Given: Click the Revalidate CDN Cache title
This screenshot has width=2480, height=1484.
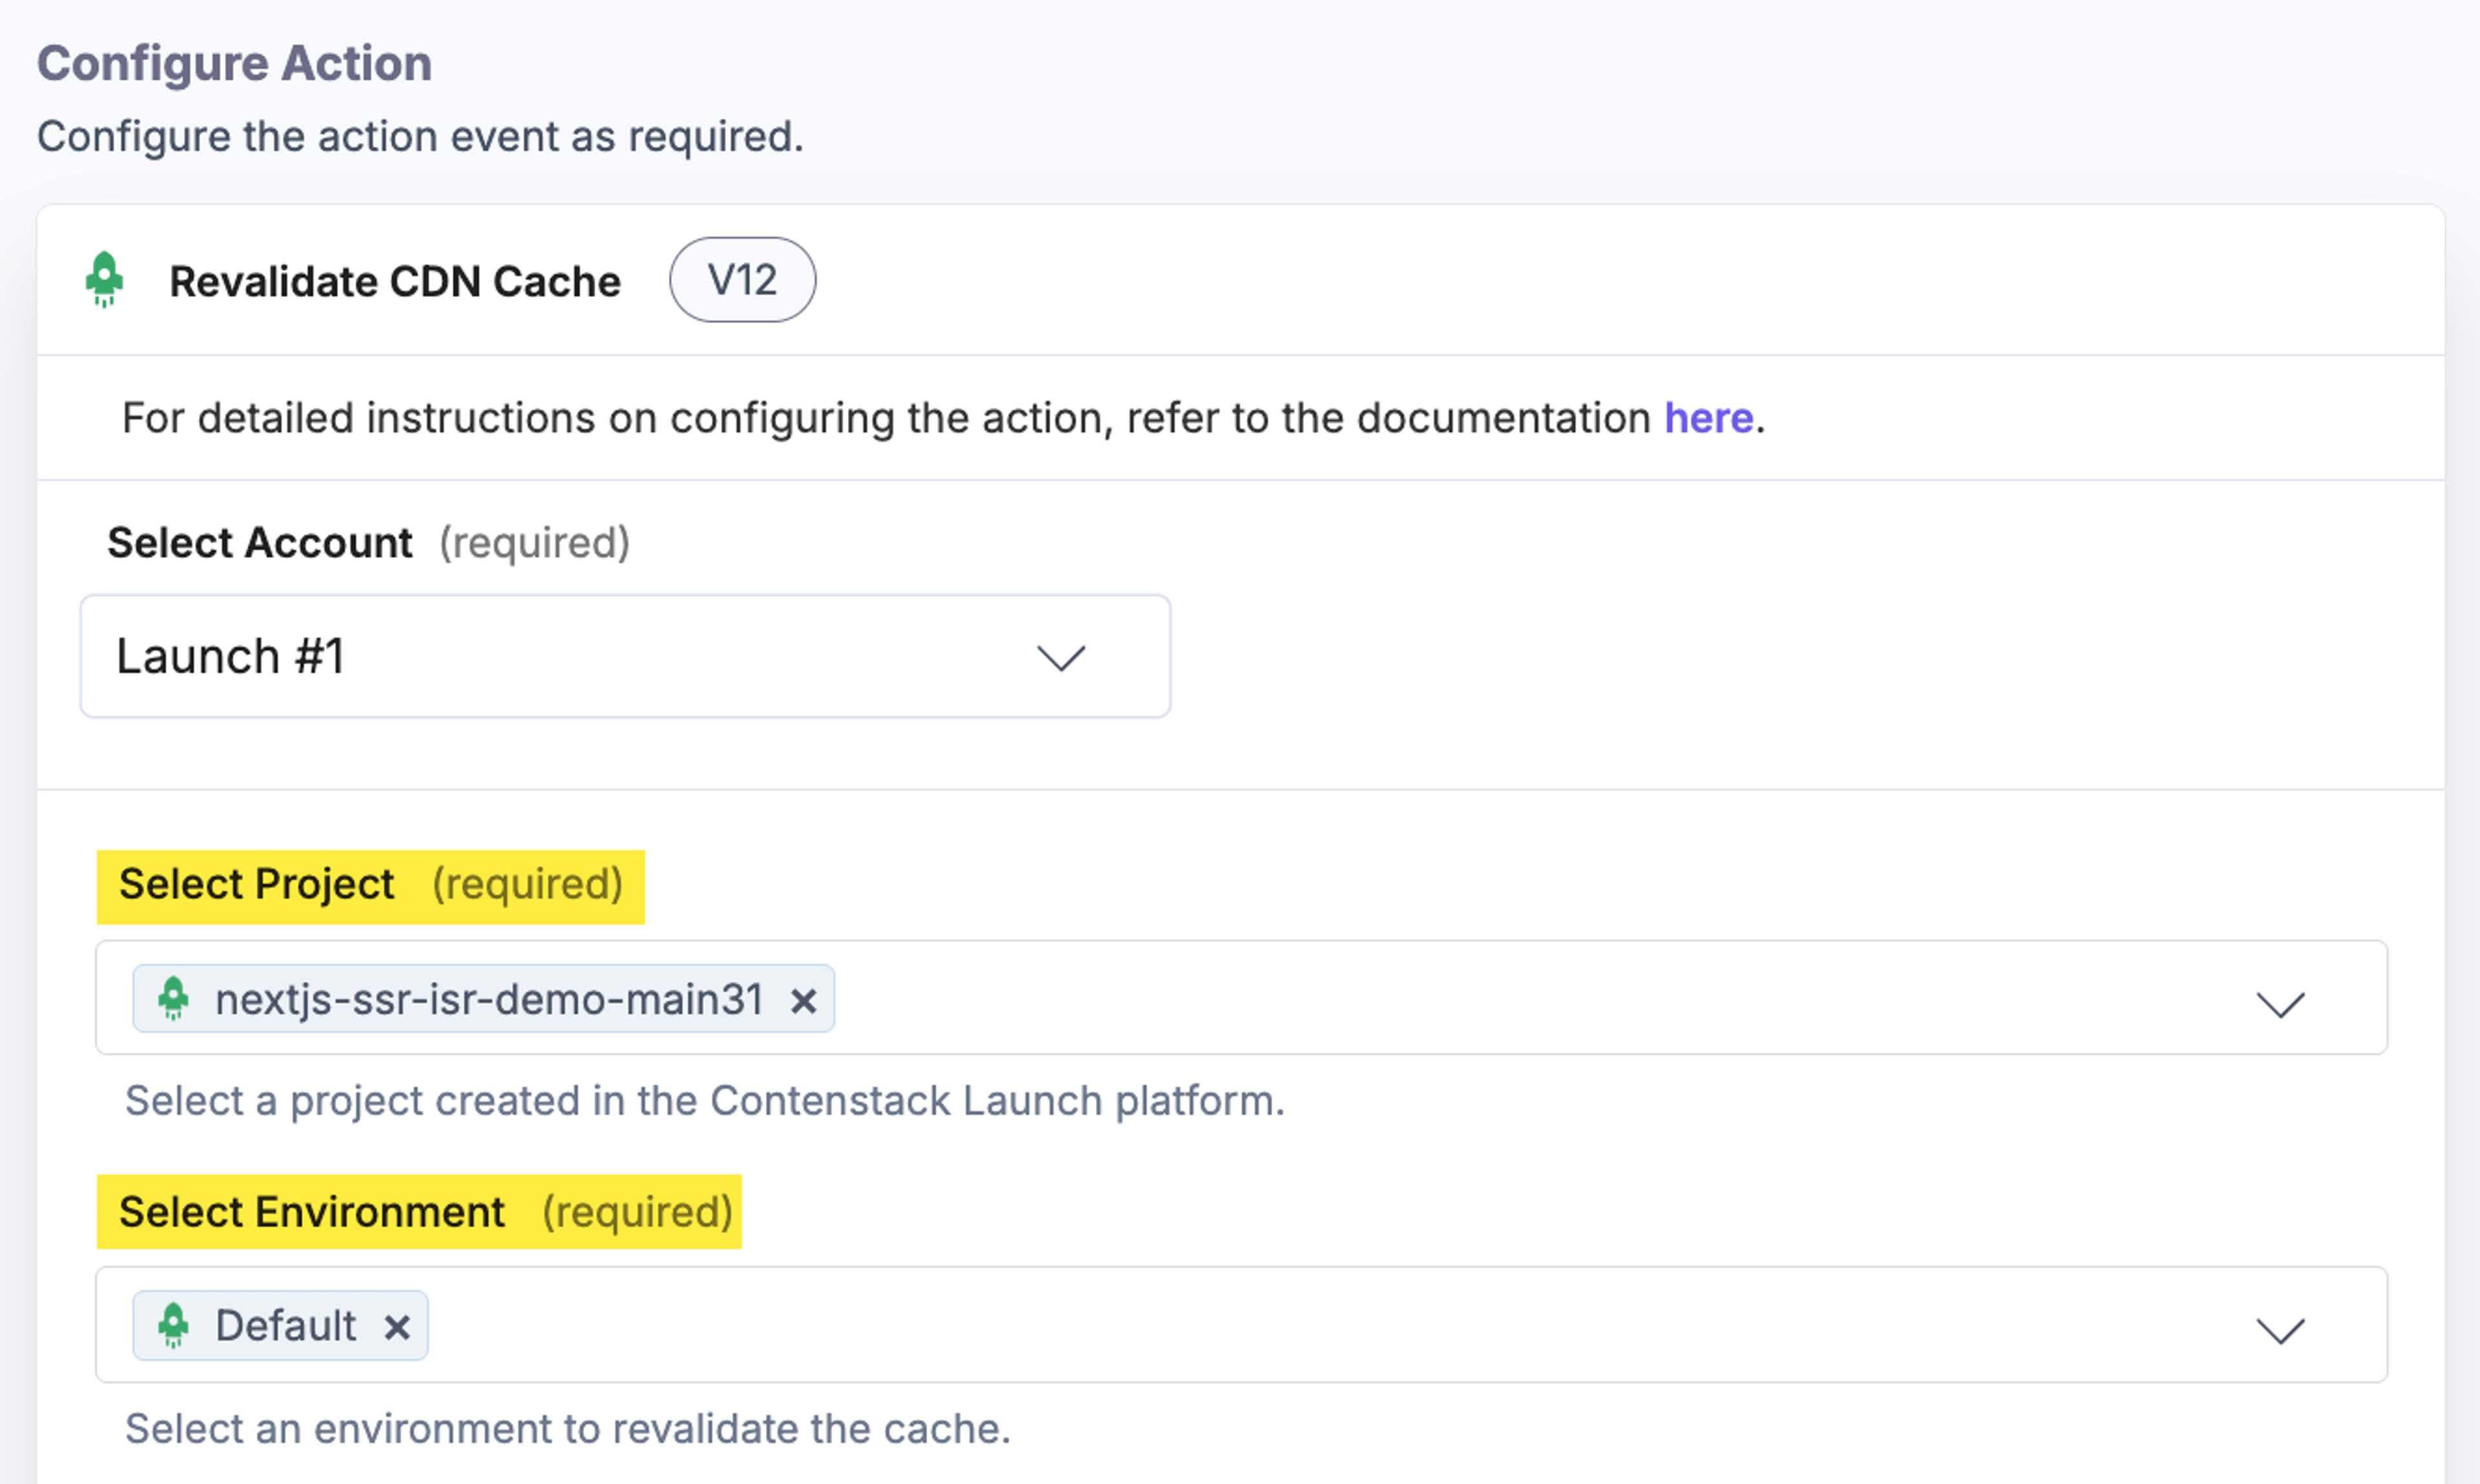Looking at the screenshot, I should pyautogui.click(x=394, y=281).
